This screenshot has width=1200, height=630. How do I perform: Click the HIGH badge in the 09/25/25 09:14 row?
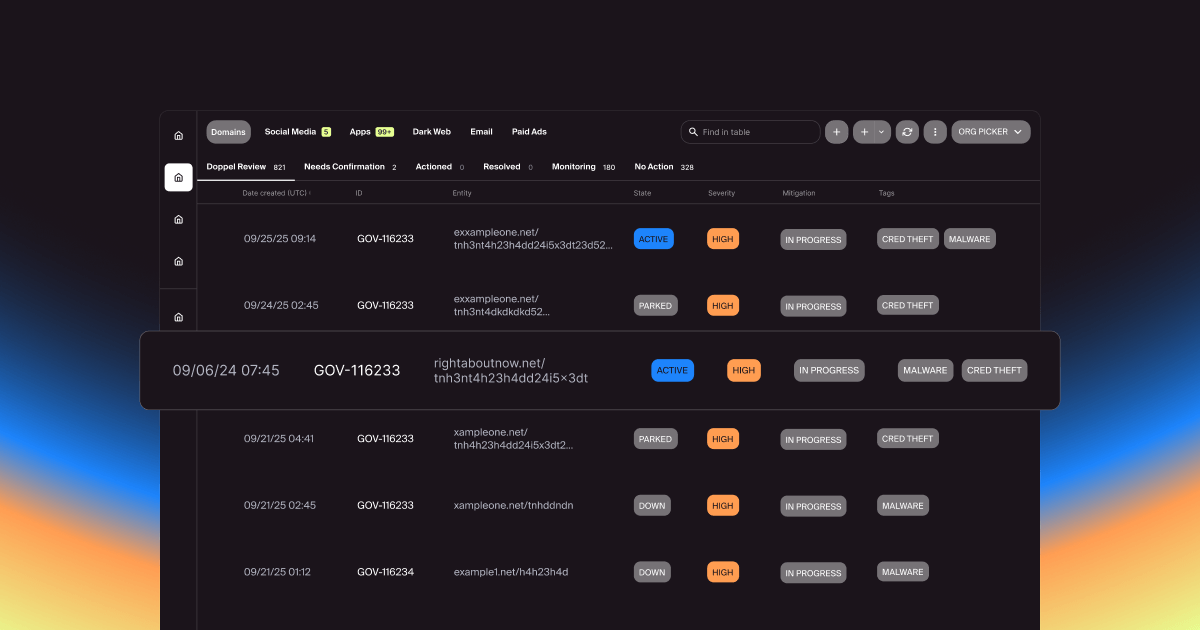coord(723,239)
